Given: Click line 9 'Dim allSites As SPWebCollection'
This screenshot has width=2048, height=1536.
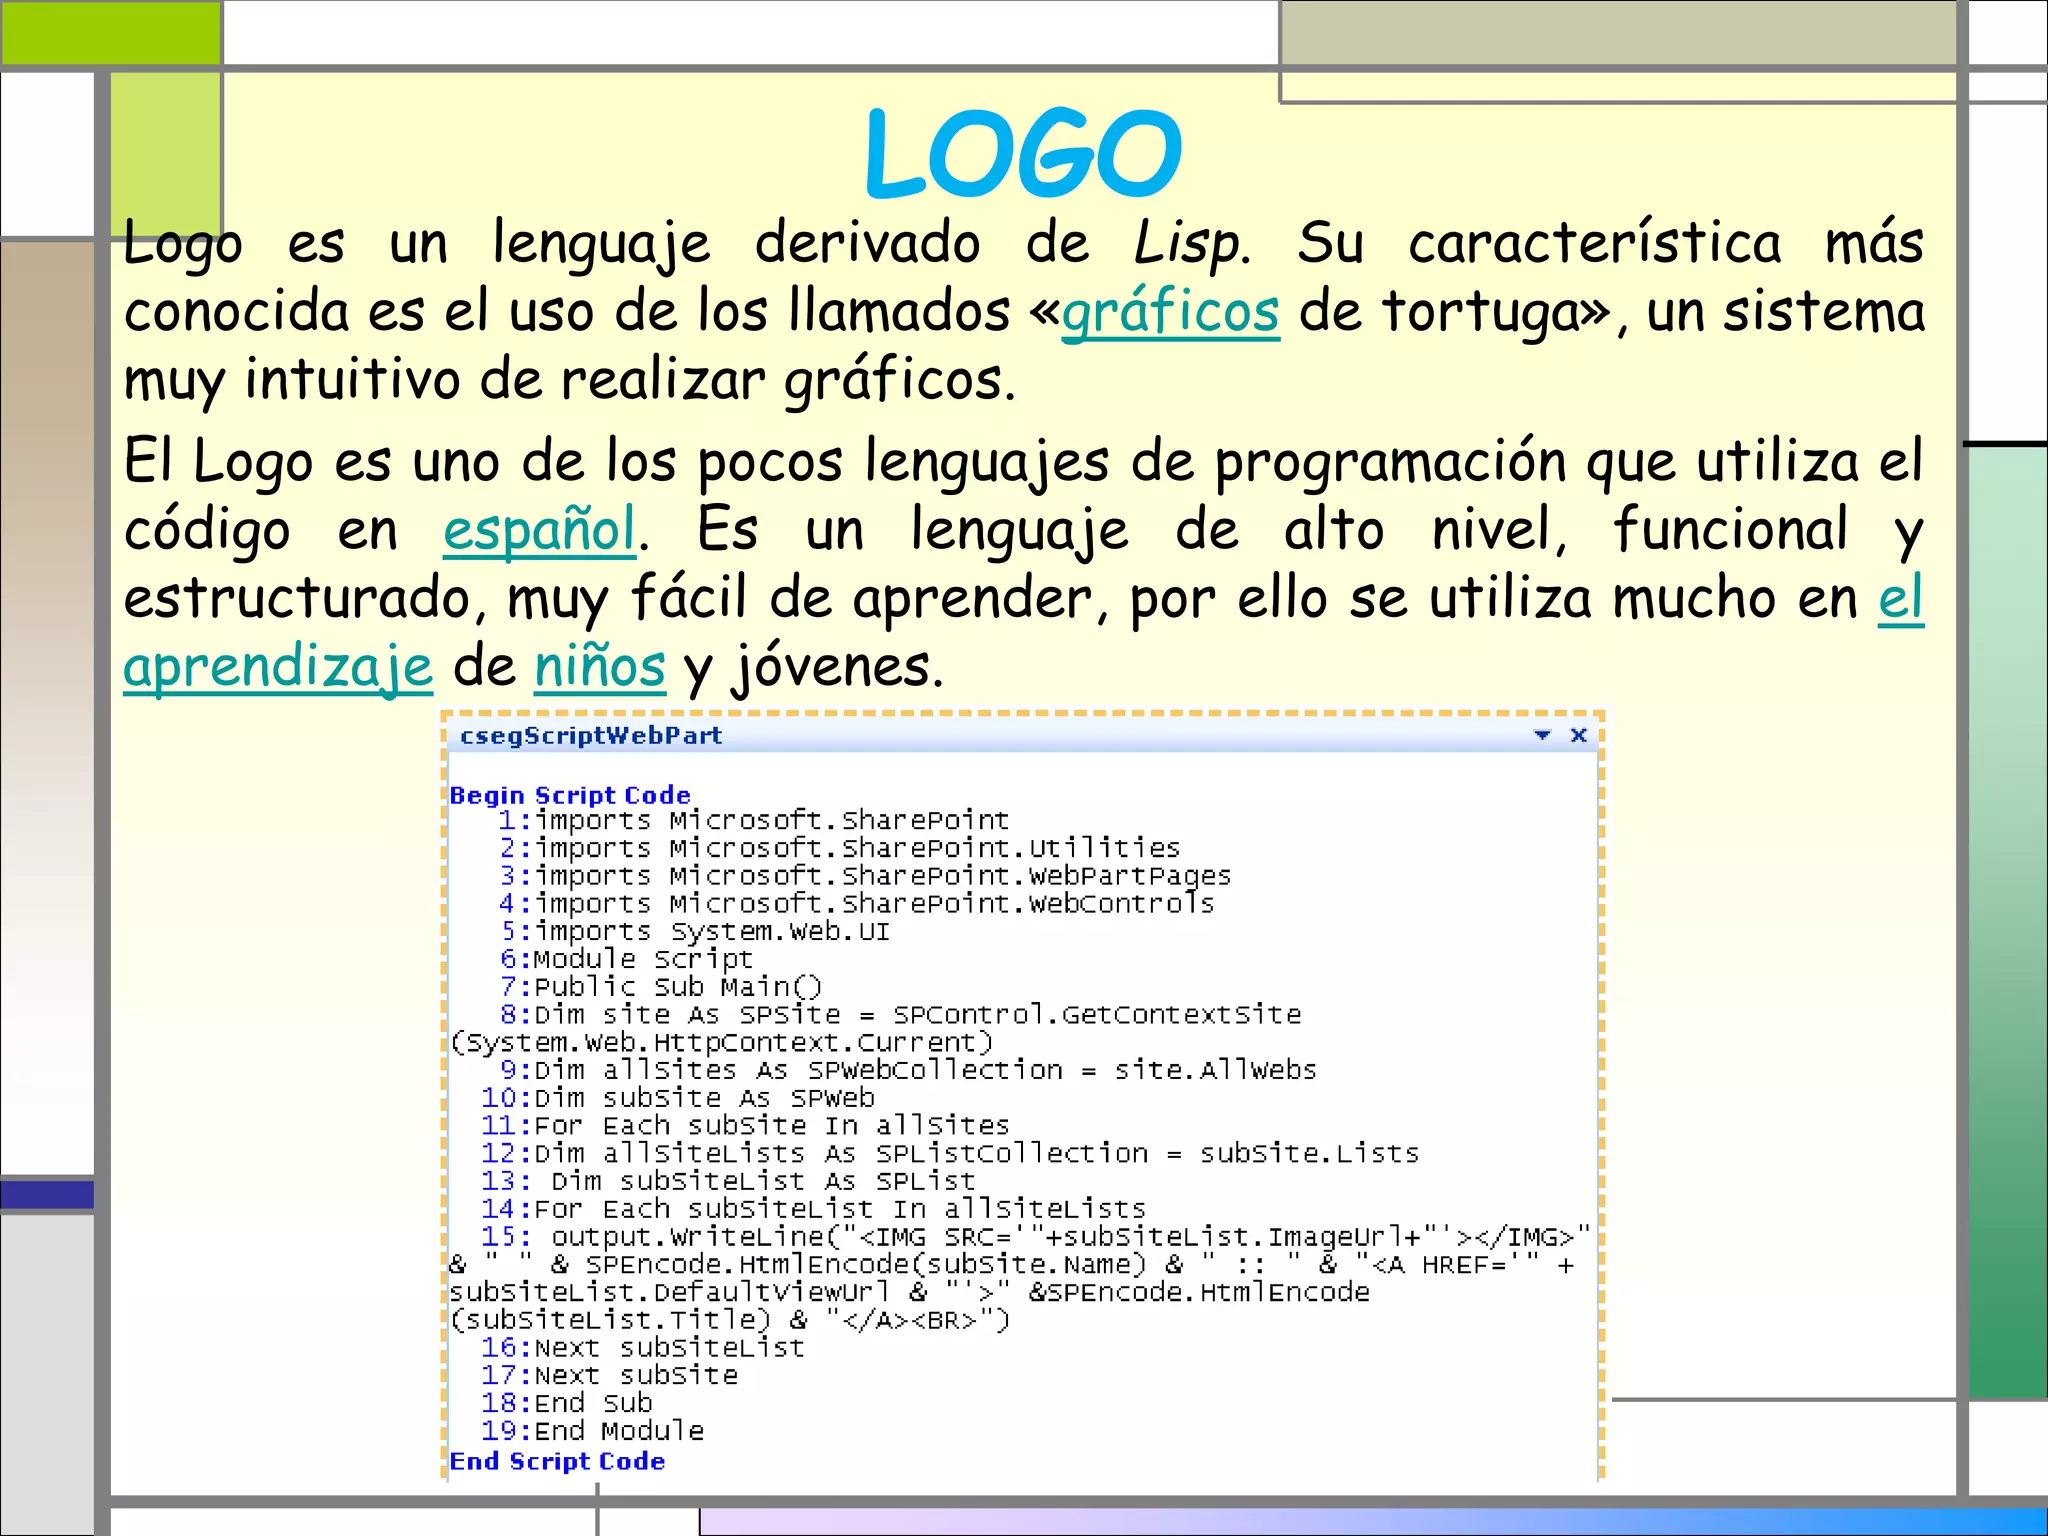Looking at the screenshot, I should tap(908, 1071).
